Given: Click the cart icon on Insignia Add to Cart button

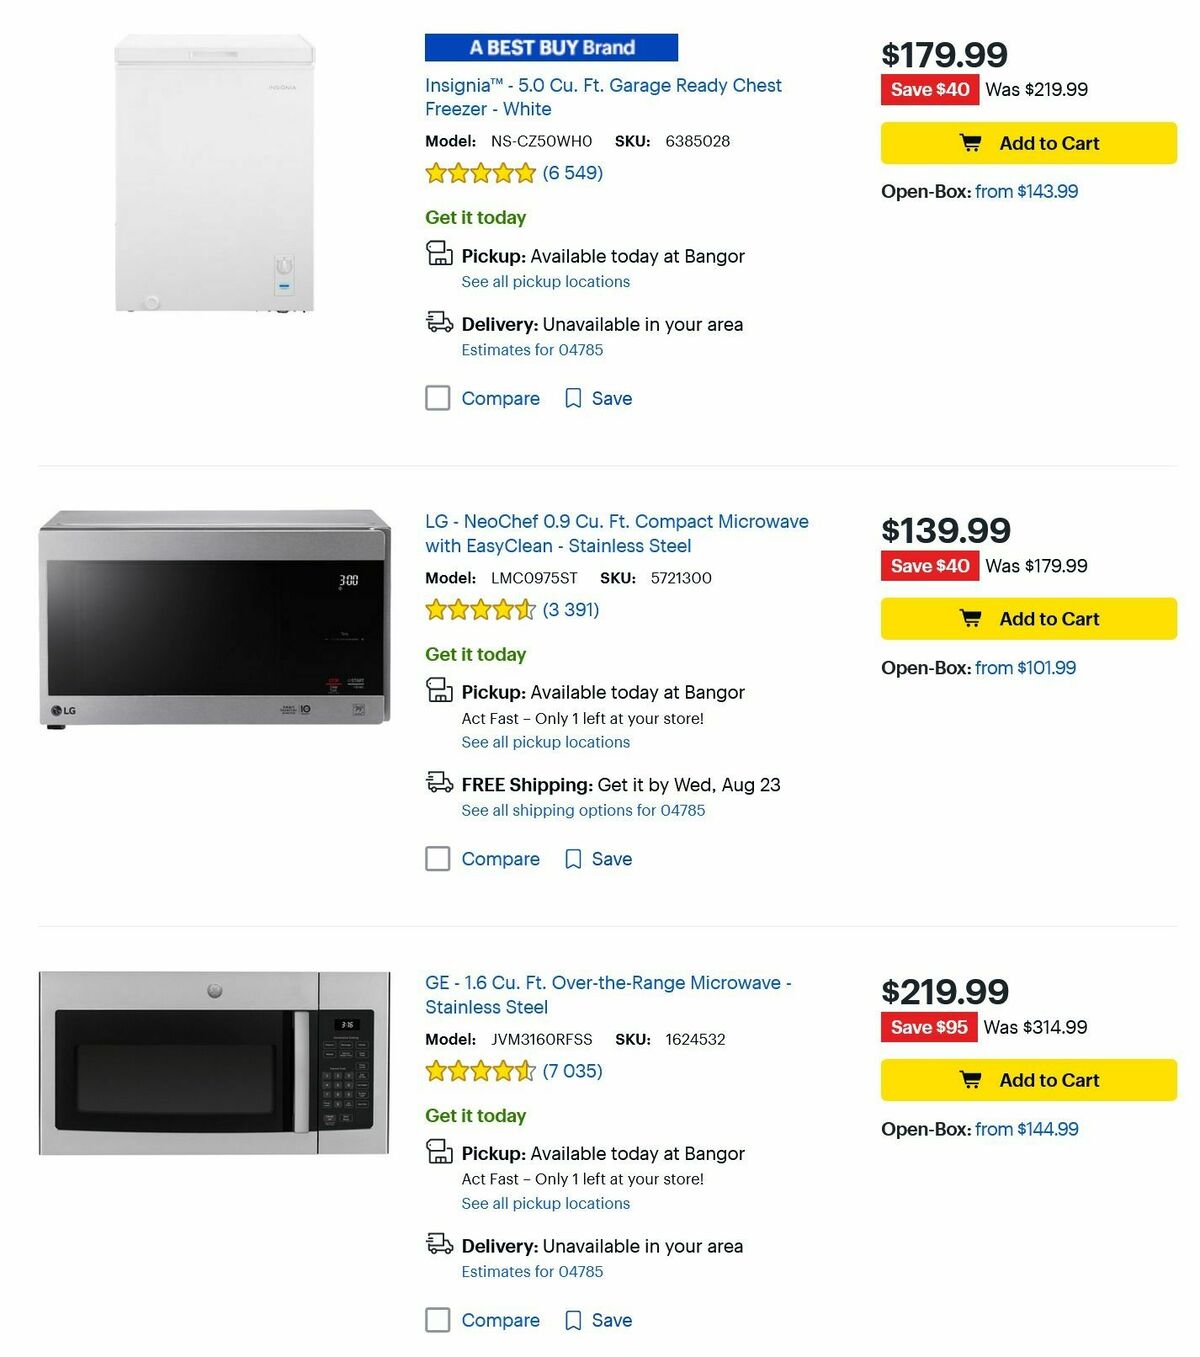Looking at the screenshot, I should click(x=969, y=143).
